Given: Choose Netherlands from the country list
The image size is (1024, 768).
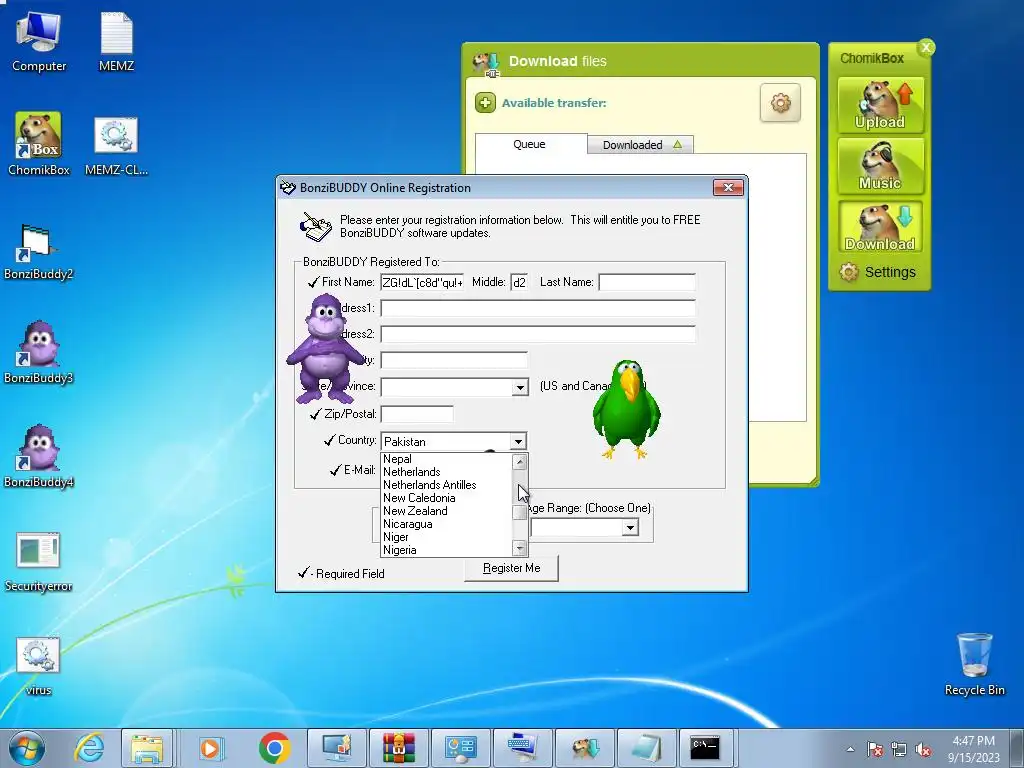Looking at the screenshot, I should pyautogui.click(x=447, y=472).
